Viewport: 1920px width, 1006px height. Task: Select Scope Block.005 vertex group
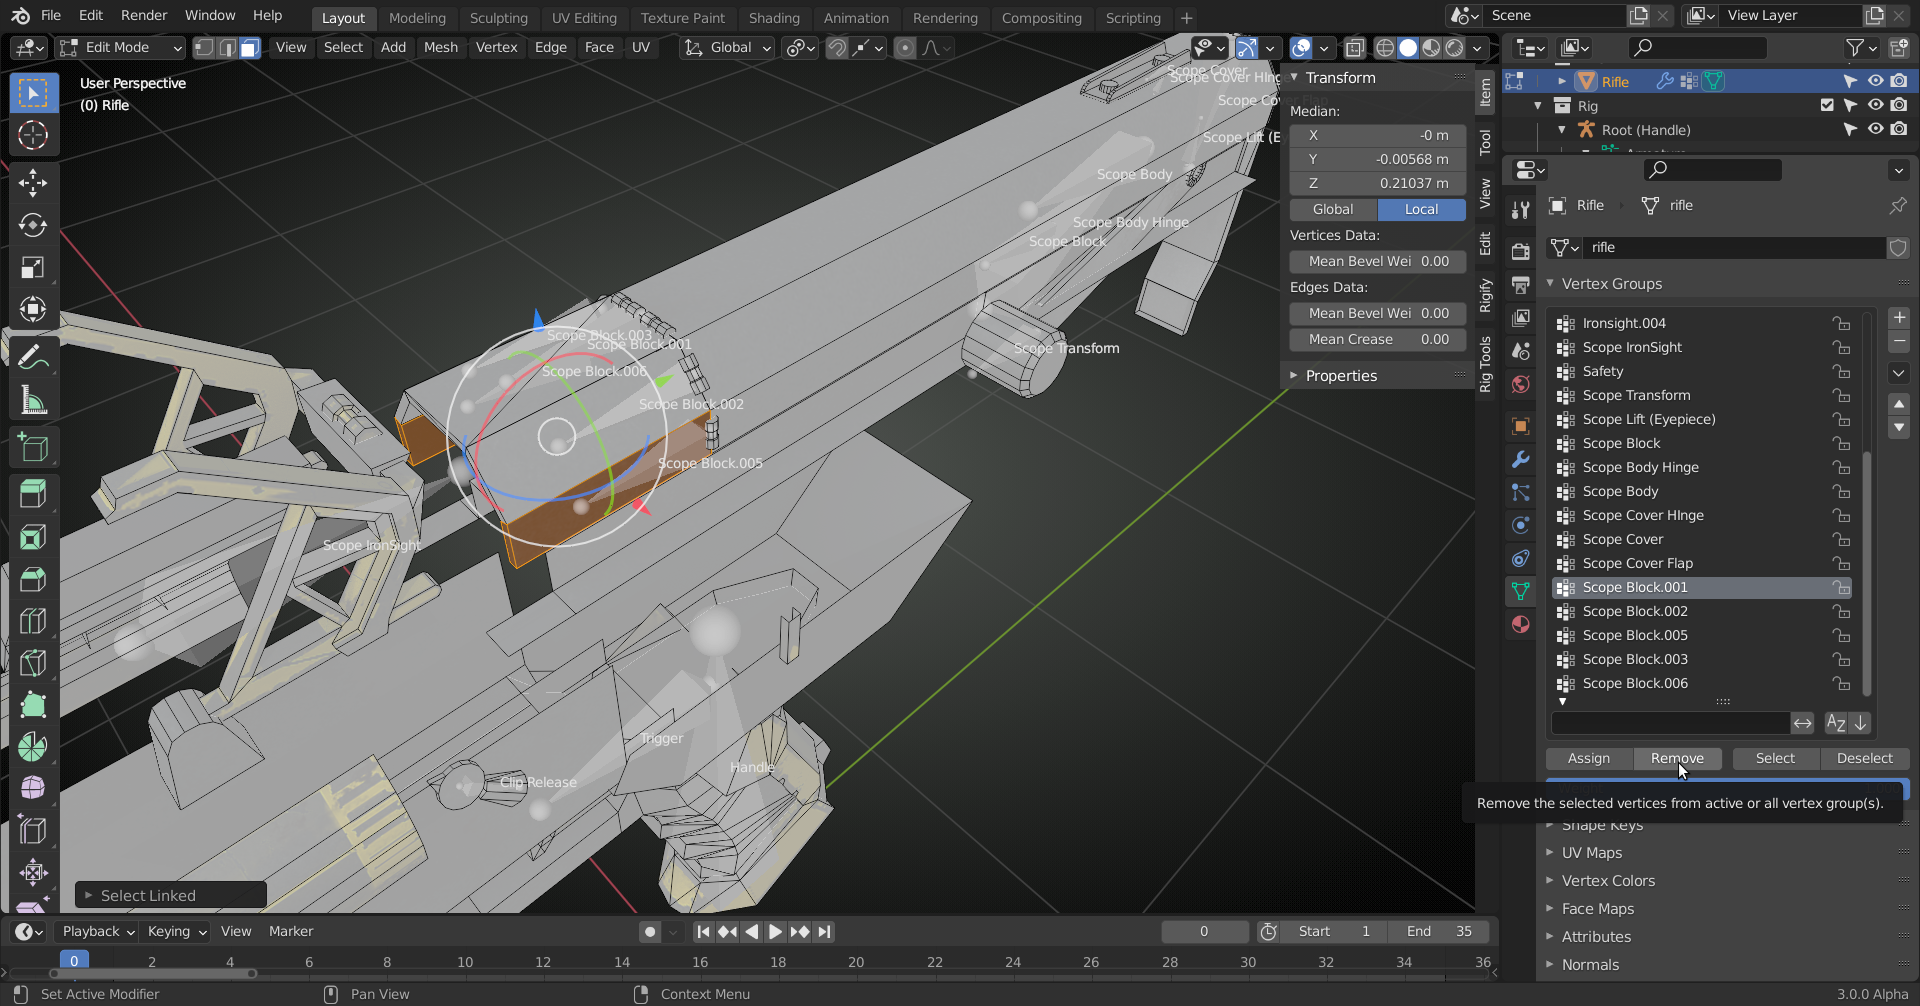(1635, 635)
